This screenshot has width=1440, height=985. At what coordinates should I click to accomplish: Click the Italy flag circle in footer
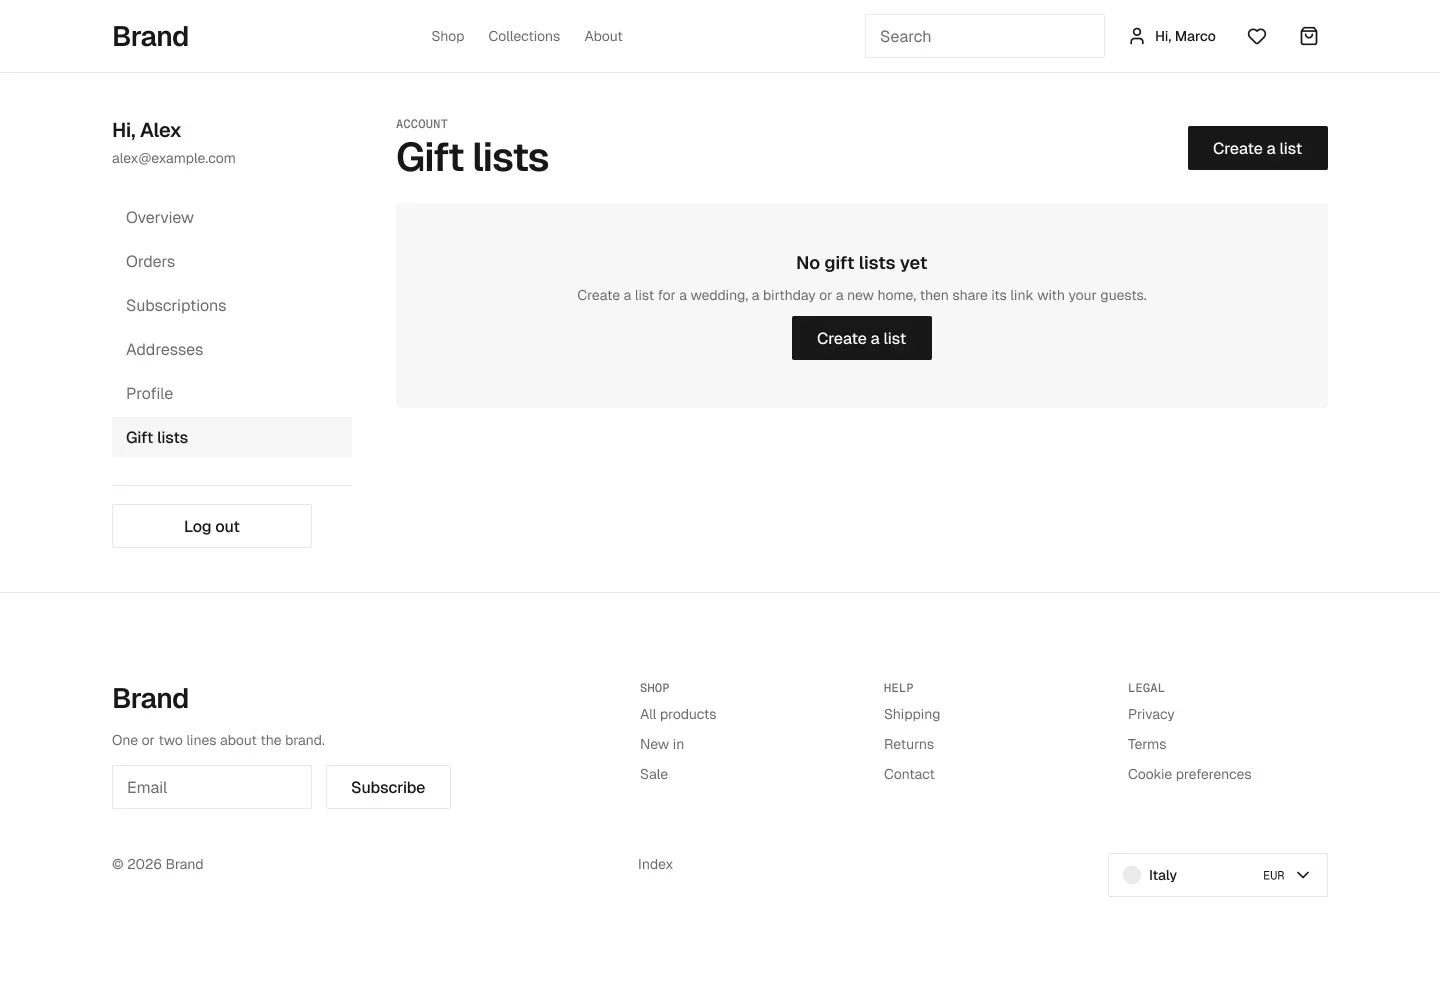coord(1132,875)
